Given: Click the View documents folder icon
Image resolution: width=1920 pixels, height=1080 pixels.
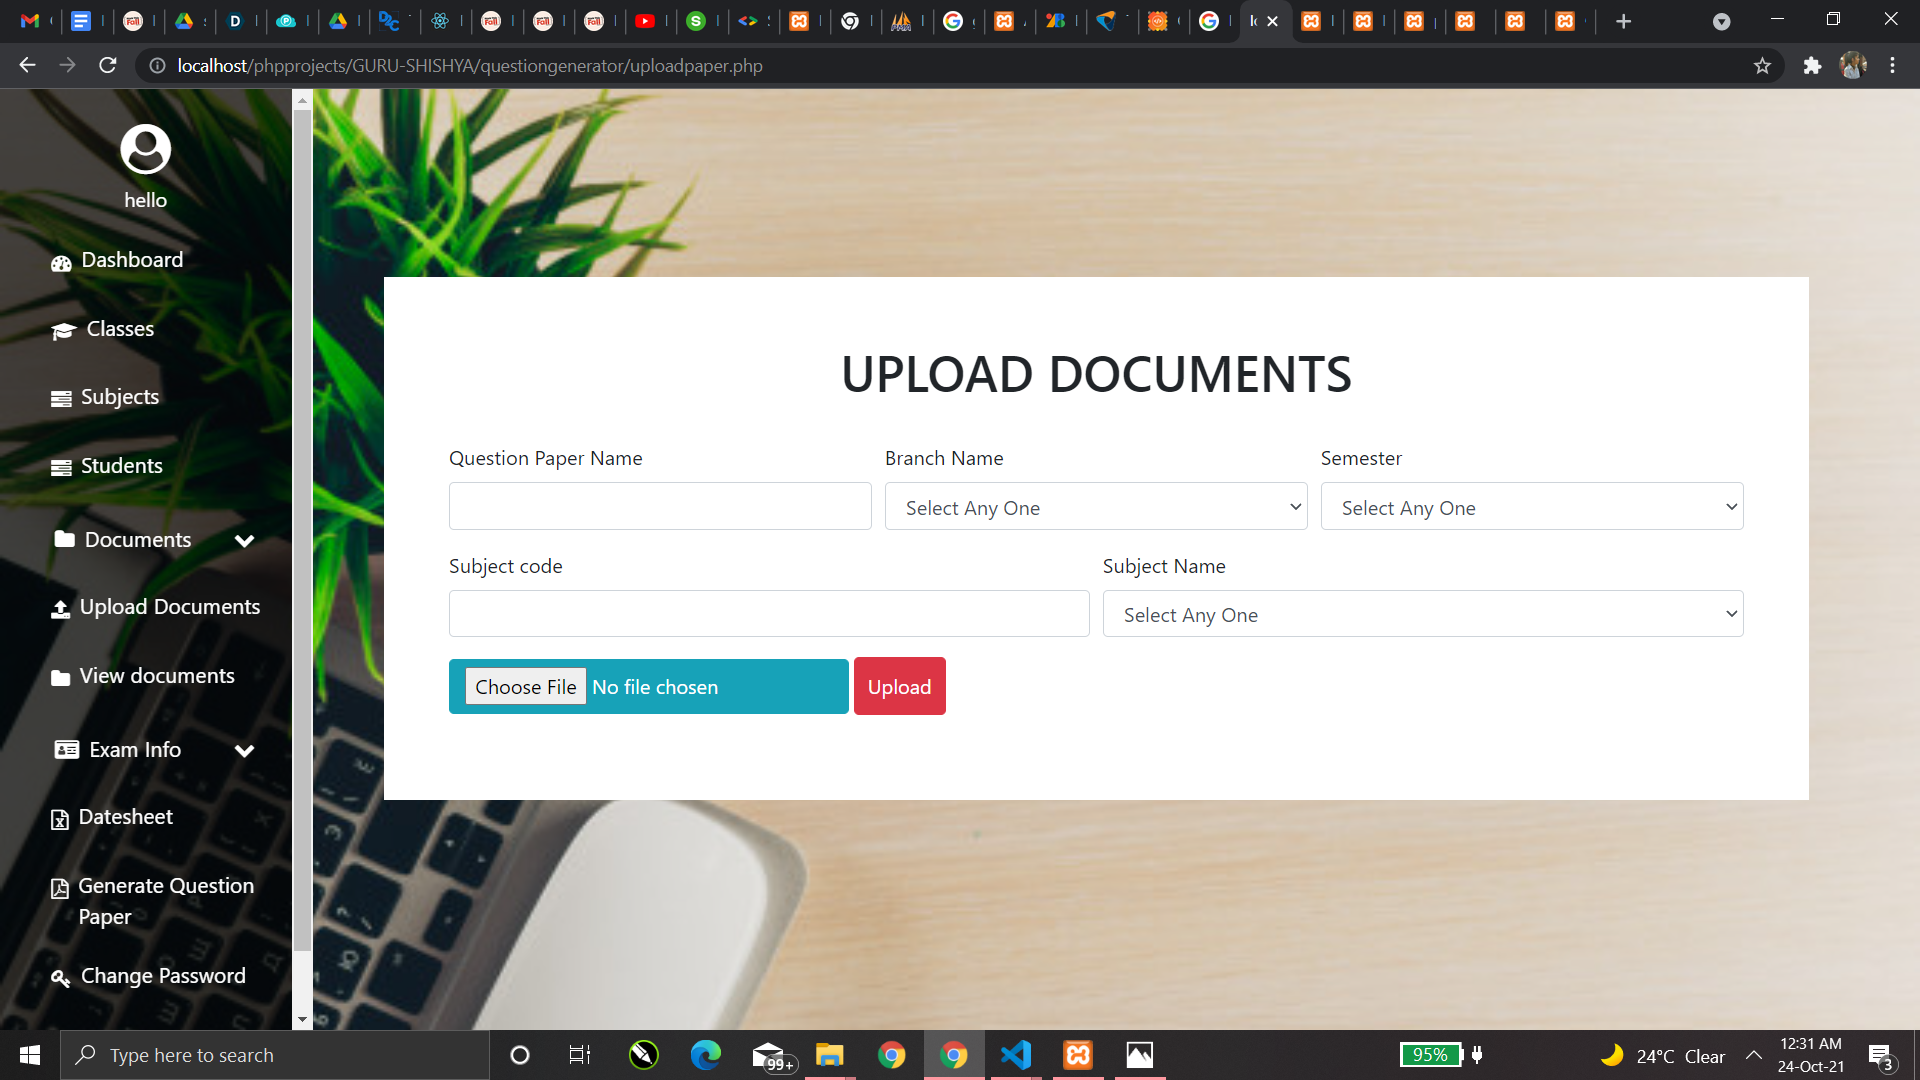Looking at the screenshot, I should click(x=60, y=678).
